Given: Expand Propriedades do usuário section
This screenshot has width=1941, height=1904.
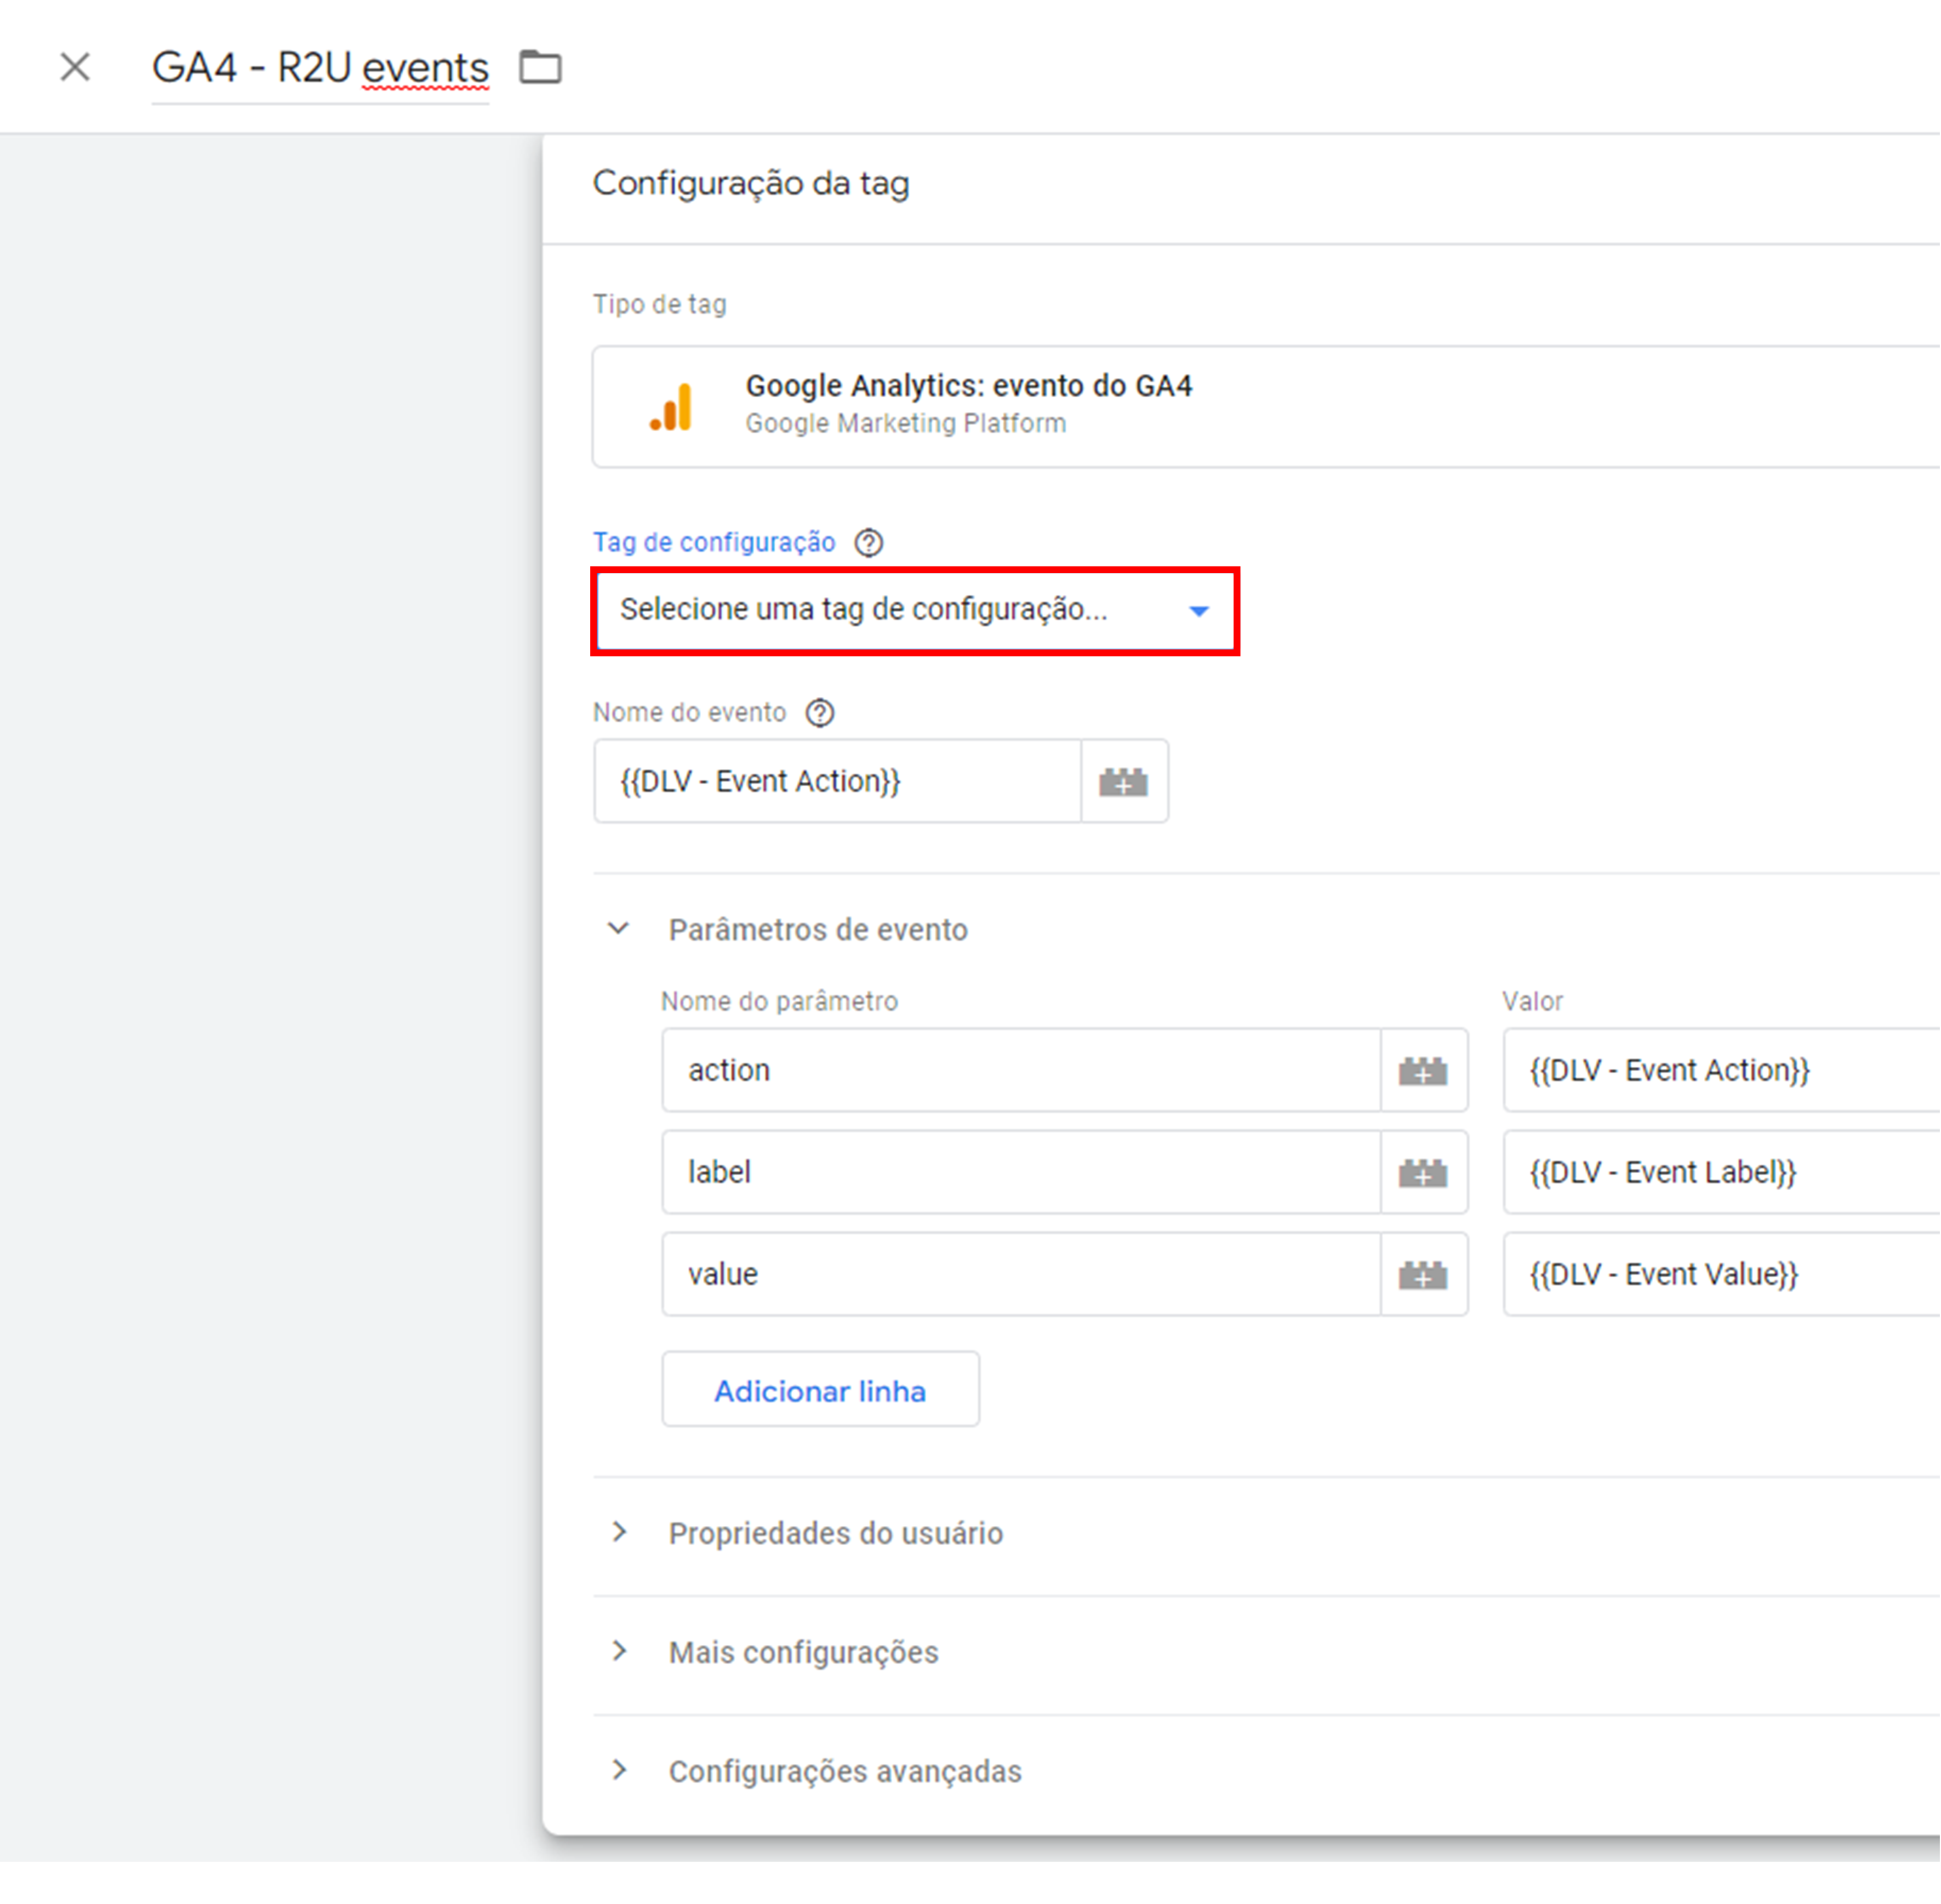Looking at the screenshot, I should pos(619,1533).
